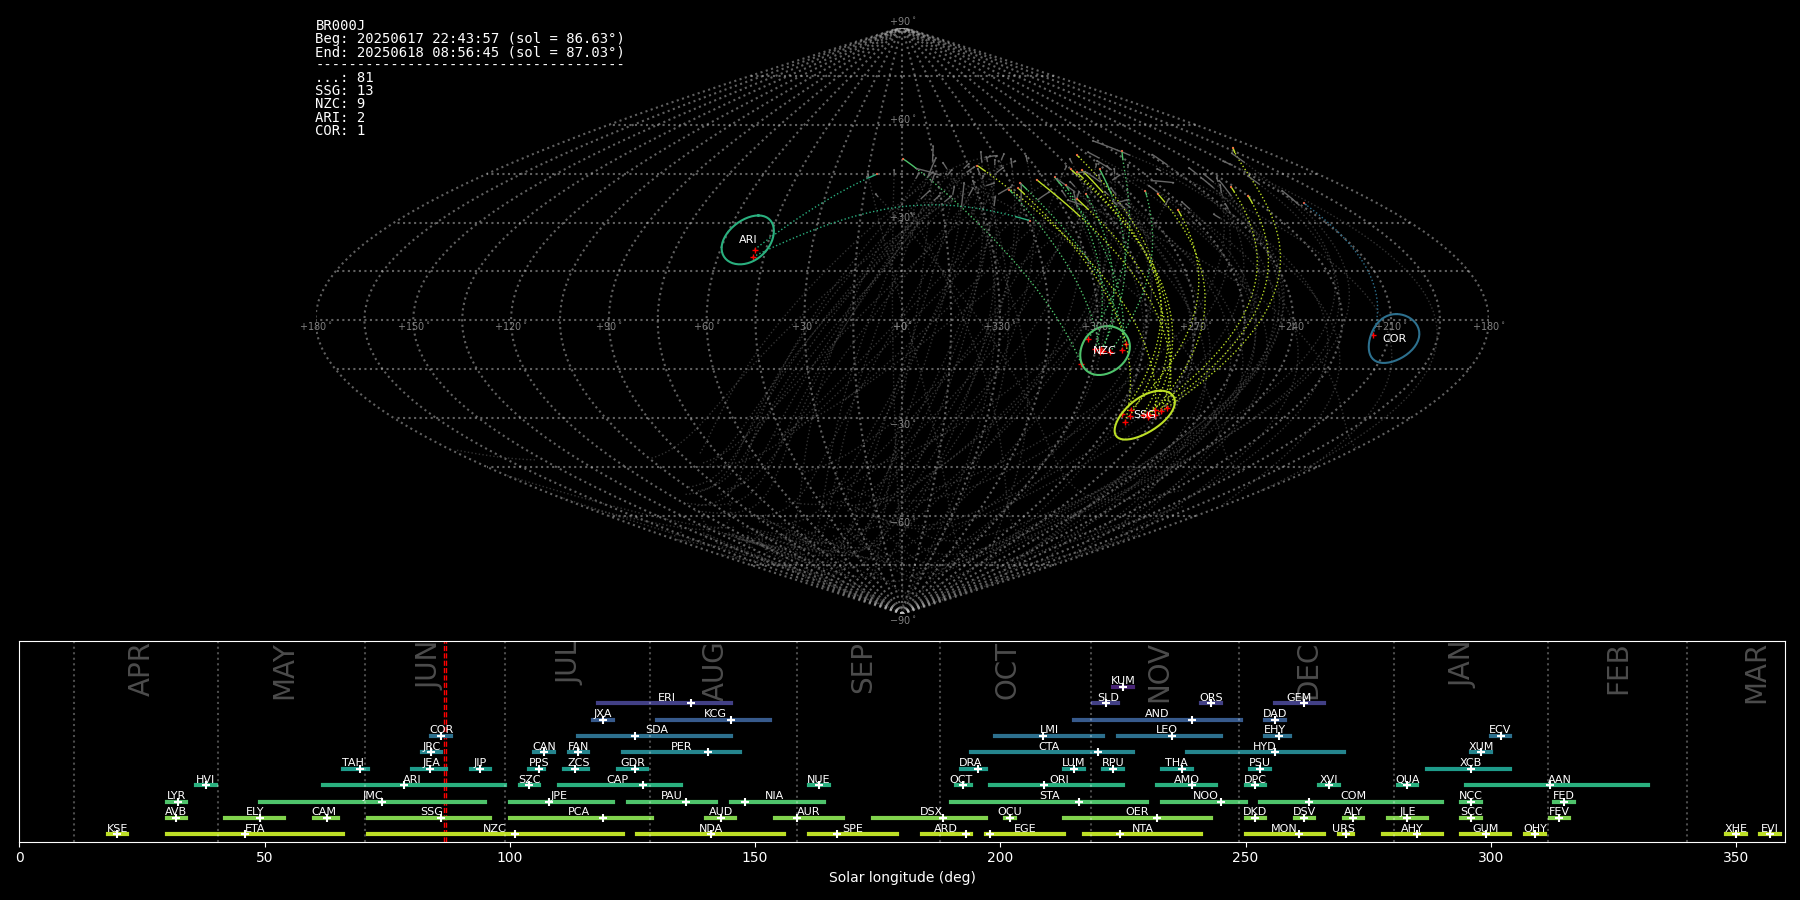This screenshot has height=900, width=1800.
Task: Click the ORI shower bar on the timeline
Action: click(x=1056, y=785)
